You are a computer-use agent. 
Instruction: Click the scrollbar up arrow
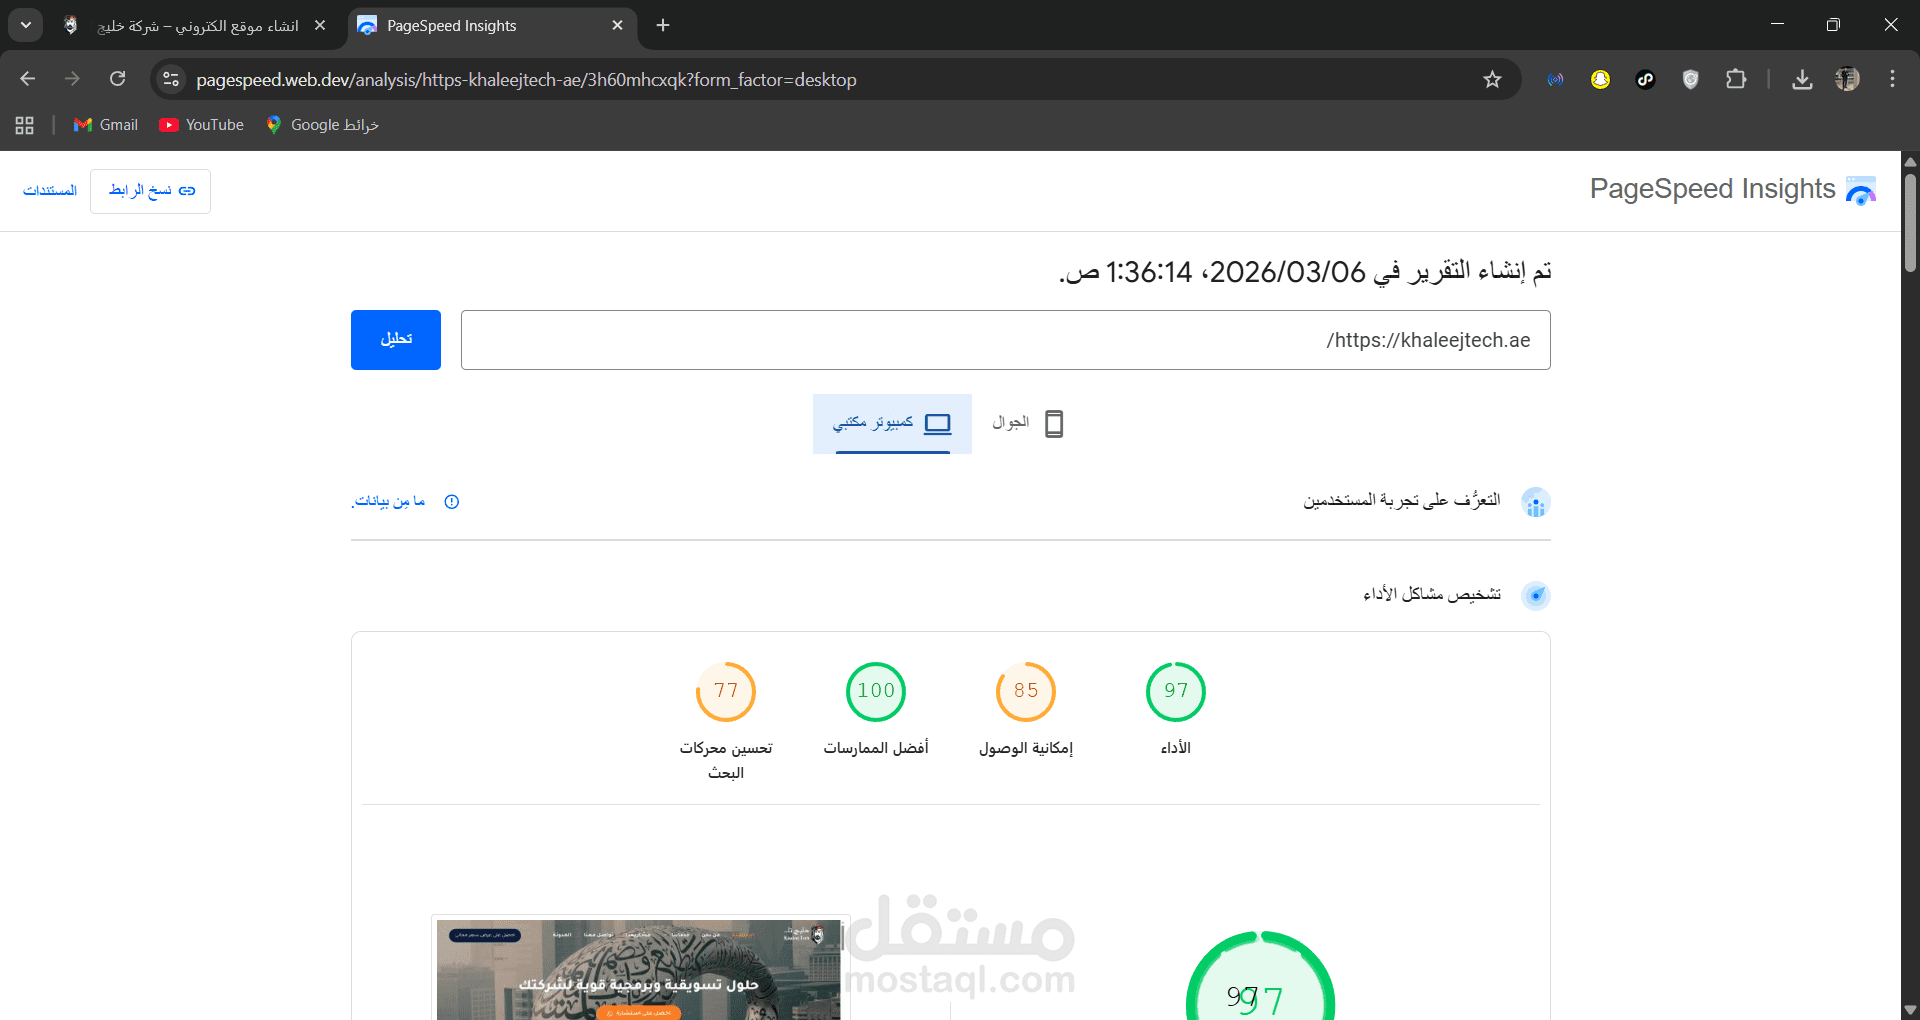pyautogui.click(x=1910, y=161)
